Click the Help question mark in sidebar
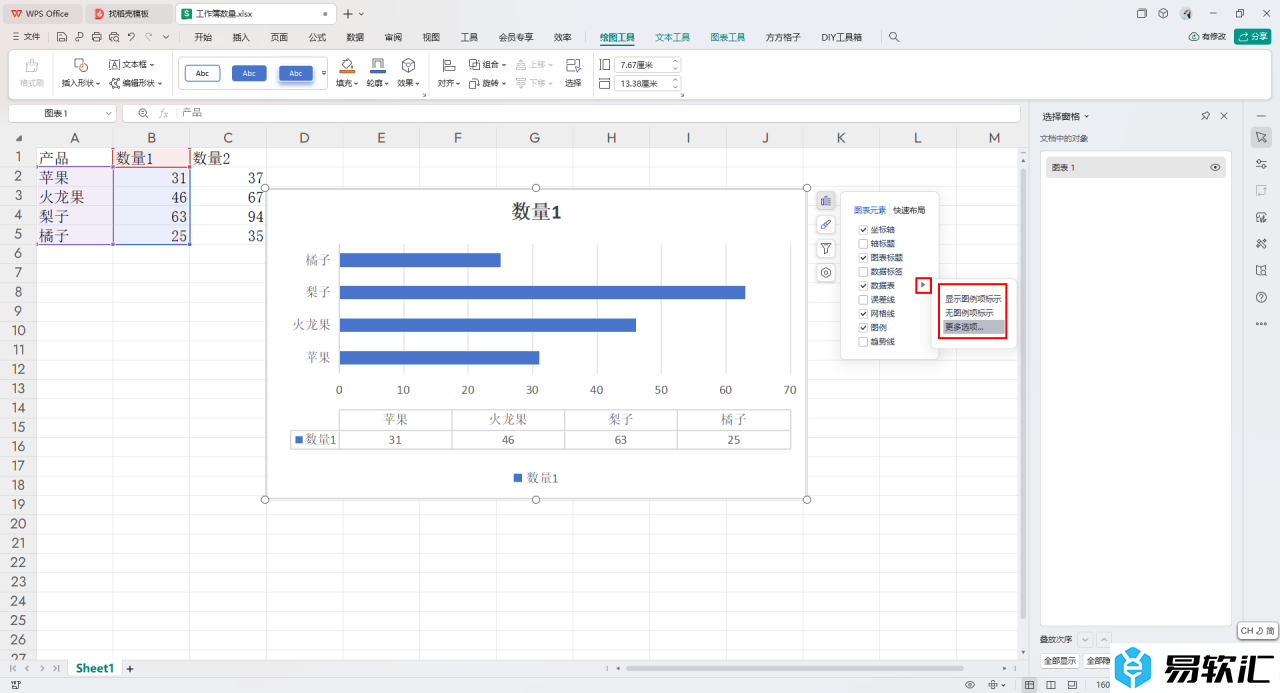1280x693 pixels. pyautogui.click(x=1261, y=297)
